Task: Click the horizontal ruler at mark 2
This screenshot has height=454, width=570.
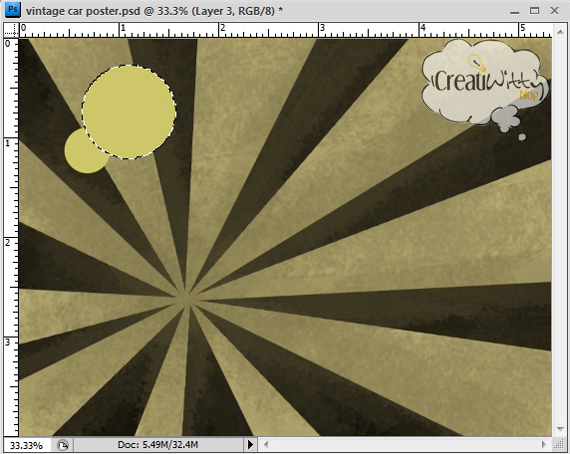Action: point(221,30)
